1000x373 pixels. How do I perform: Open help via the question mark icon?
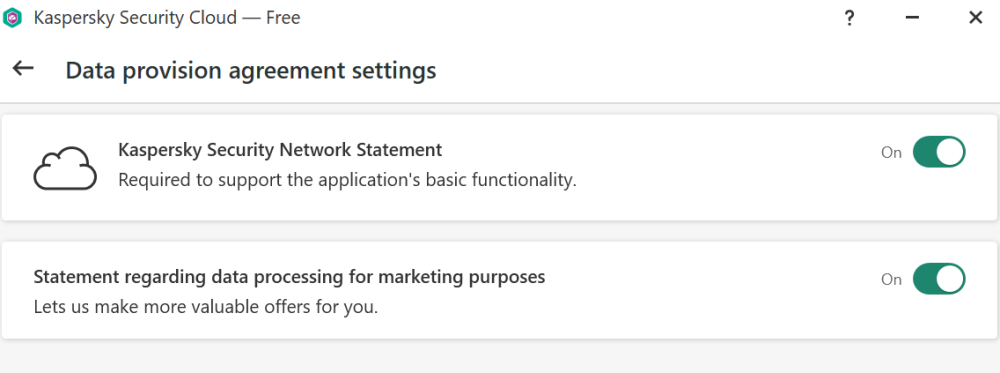(x=849, y=18)
